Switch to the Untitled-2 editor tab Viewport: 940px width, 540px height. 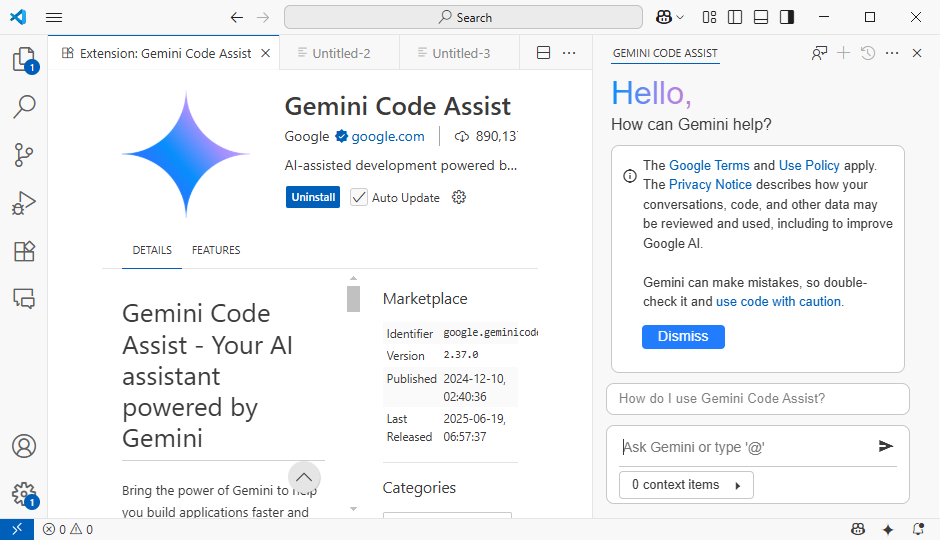pos(340,53)
